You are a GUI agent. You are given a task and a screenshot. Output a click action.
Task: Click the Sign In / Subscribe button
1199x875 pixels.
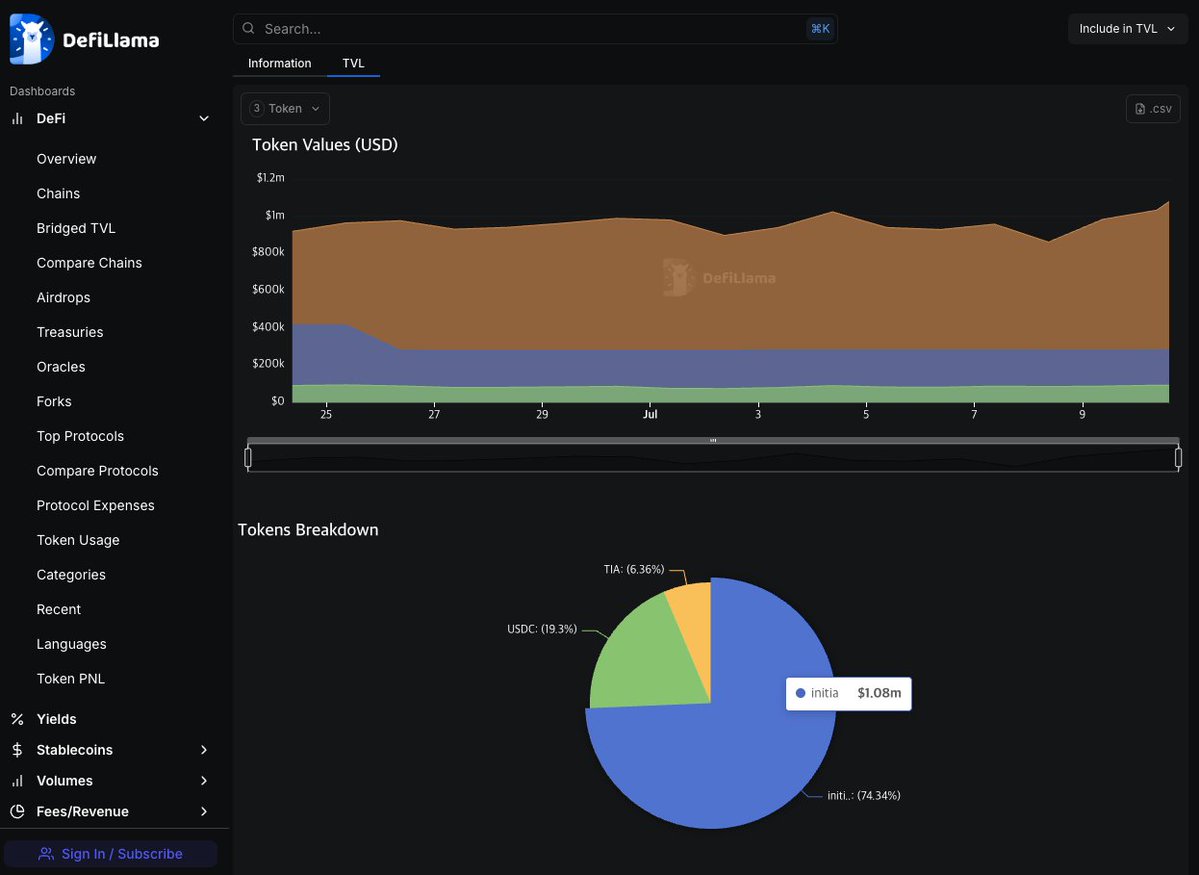point(111,854)
